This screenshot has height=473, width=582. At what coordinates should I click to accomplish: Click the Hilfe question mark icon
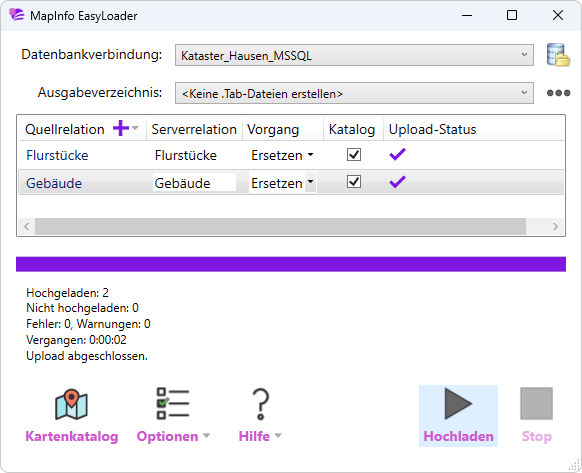[x=261, y=404]
